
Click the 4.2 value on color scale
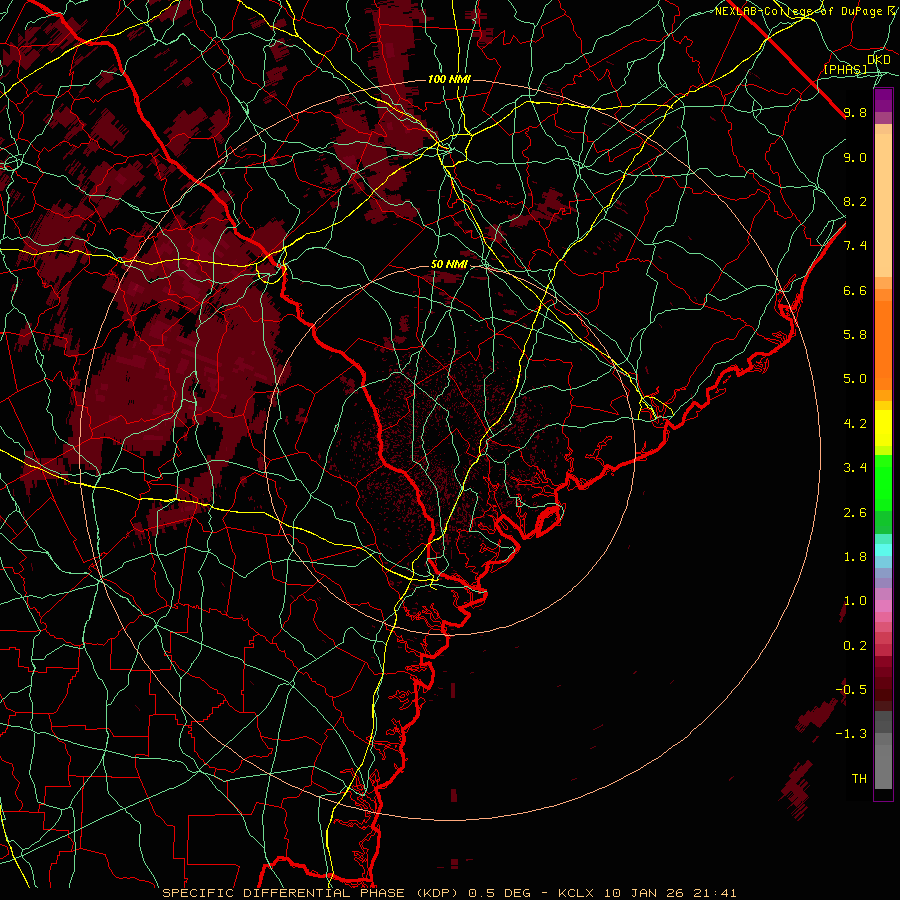click(x=855, y=424)
